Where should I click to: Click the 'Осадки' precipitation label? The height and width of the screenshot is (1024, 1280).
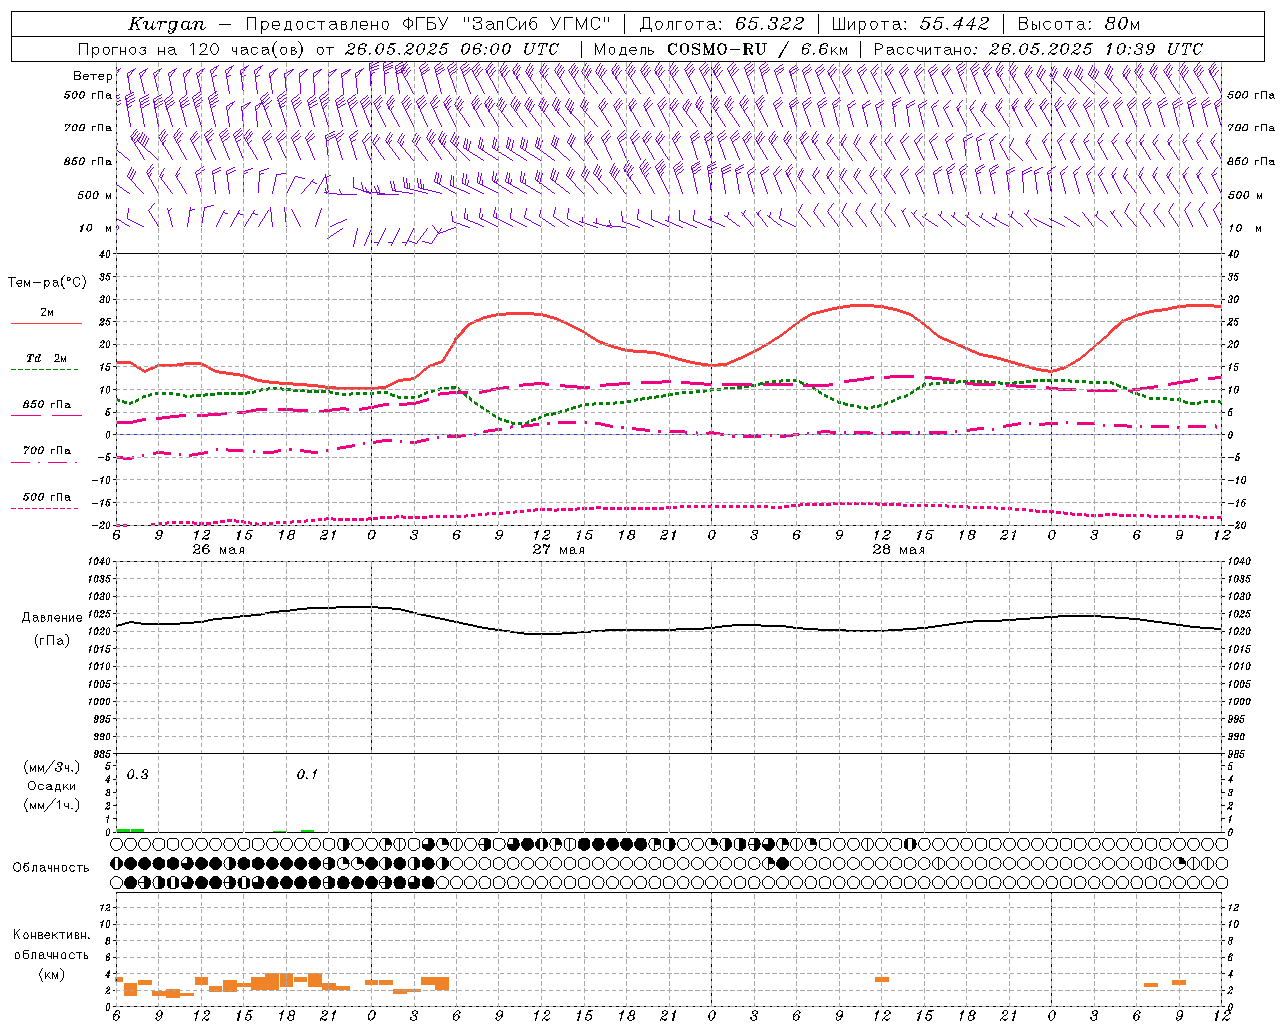52,786
